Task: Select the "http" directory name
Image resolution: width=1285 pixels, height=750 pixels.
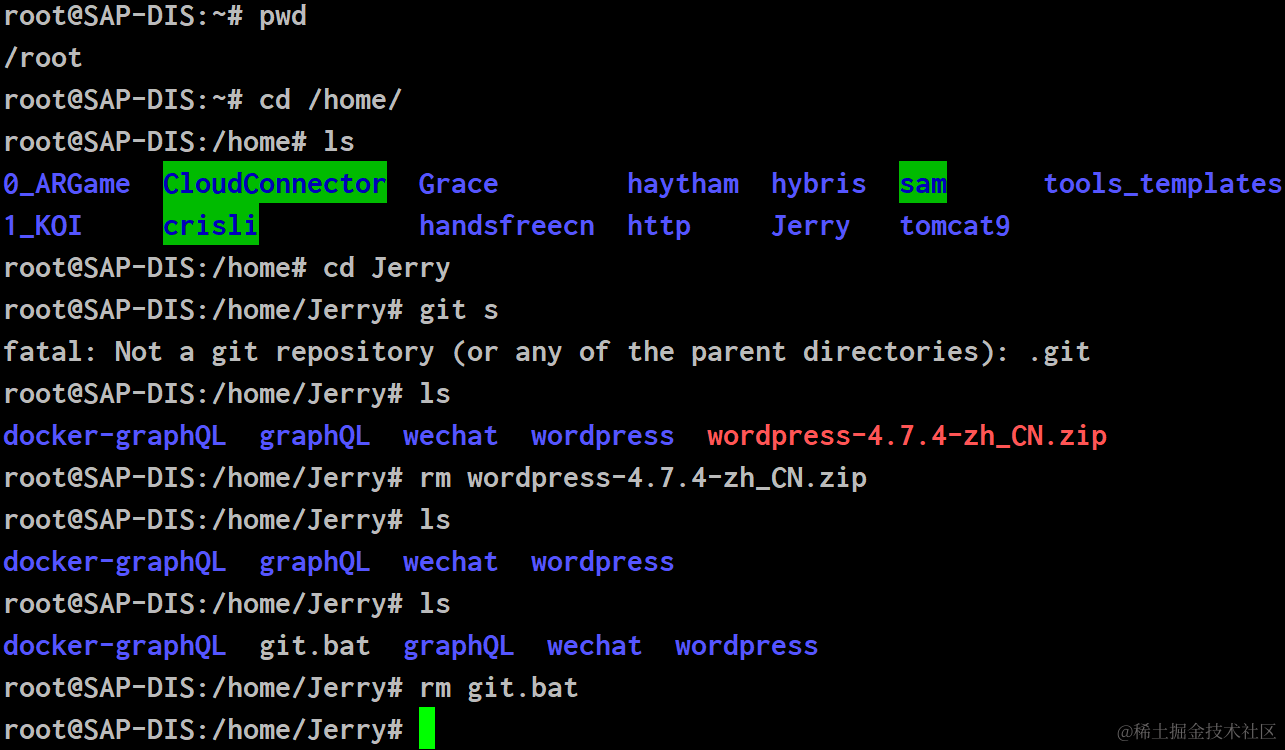Action: point(659,226)
